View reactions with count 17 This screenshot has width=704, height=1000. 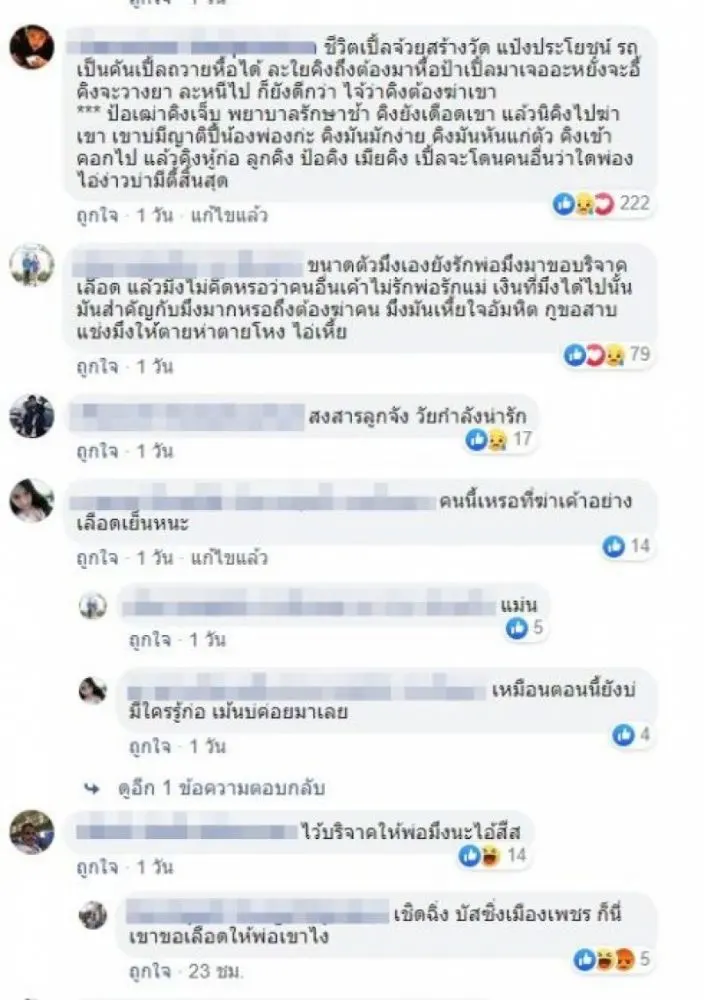[499, 439]
